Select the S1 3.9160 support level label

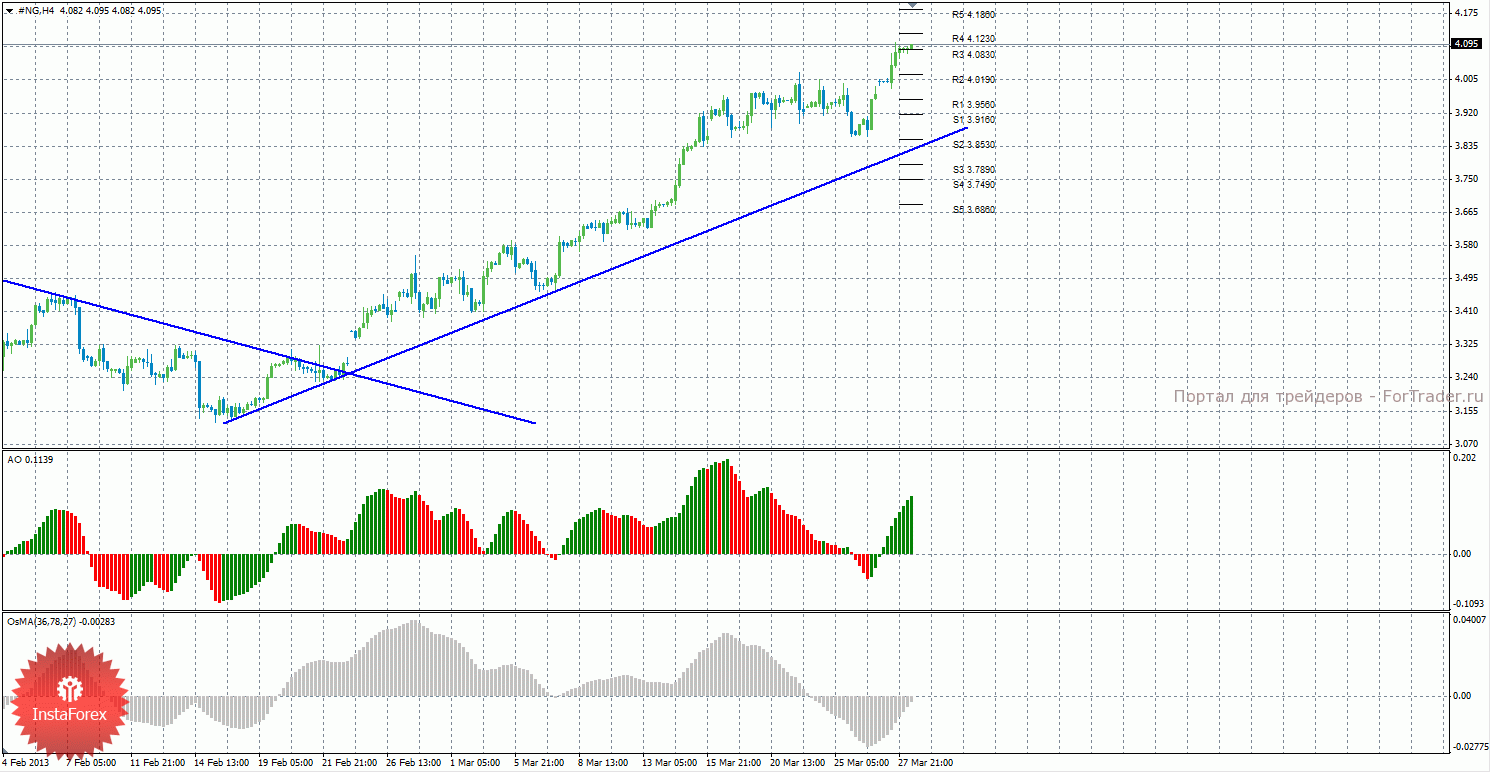973,120
